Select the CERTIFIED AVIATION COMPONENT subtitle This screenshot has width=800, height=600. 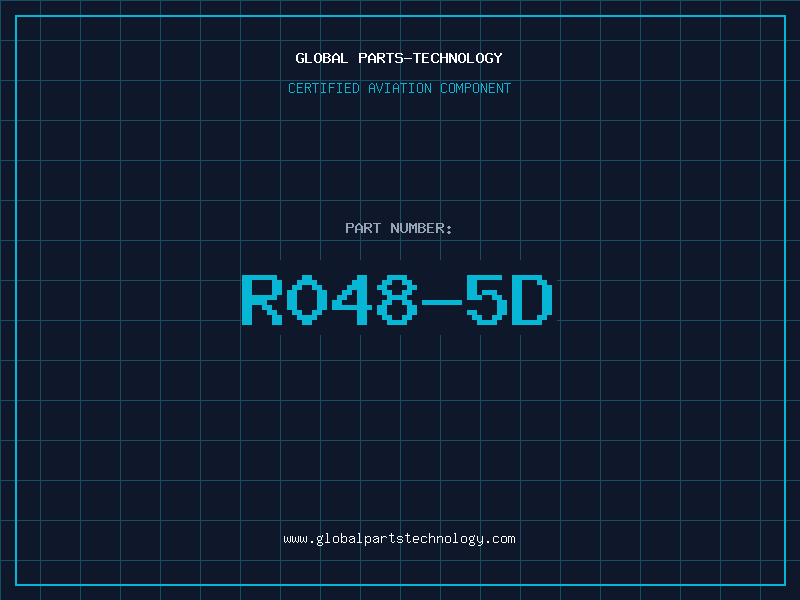click(399, 88)
